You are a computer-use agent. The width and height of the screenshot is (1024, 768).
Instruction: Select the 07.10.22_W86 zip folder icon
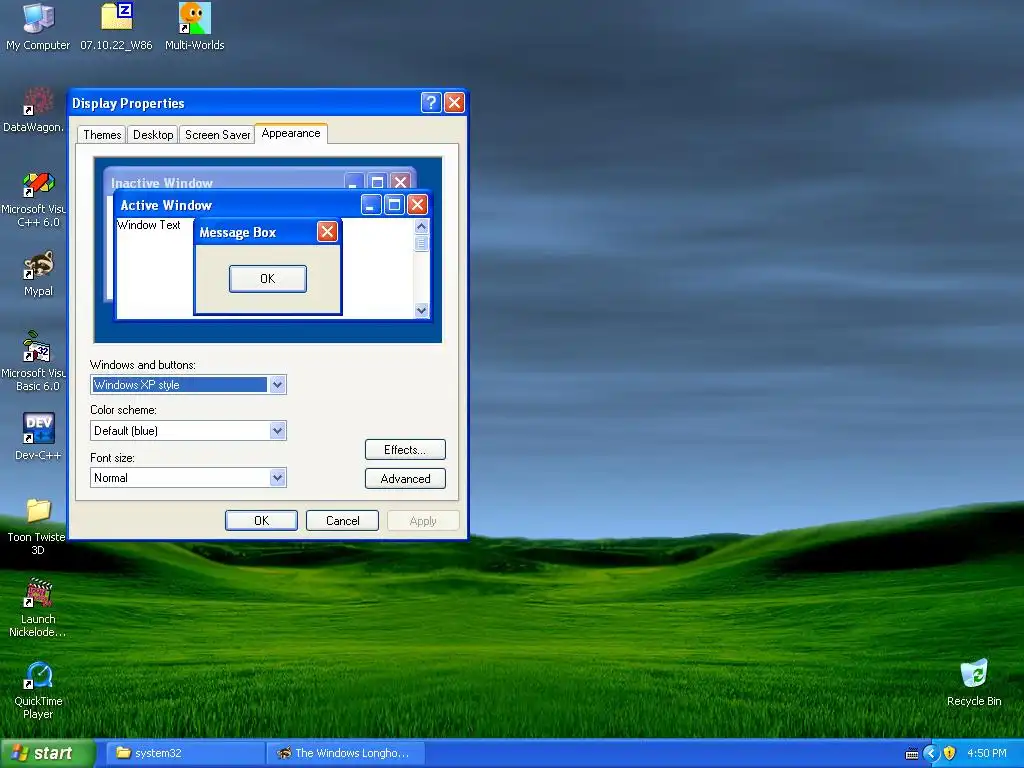[116, 26]
